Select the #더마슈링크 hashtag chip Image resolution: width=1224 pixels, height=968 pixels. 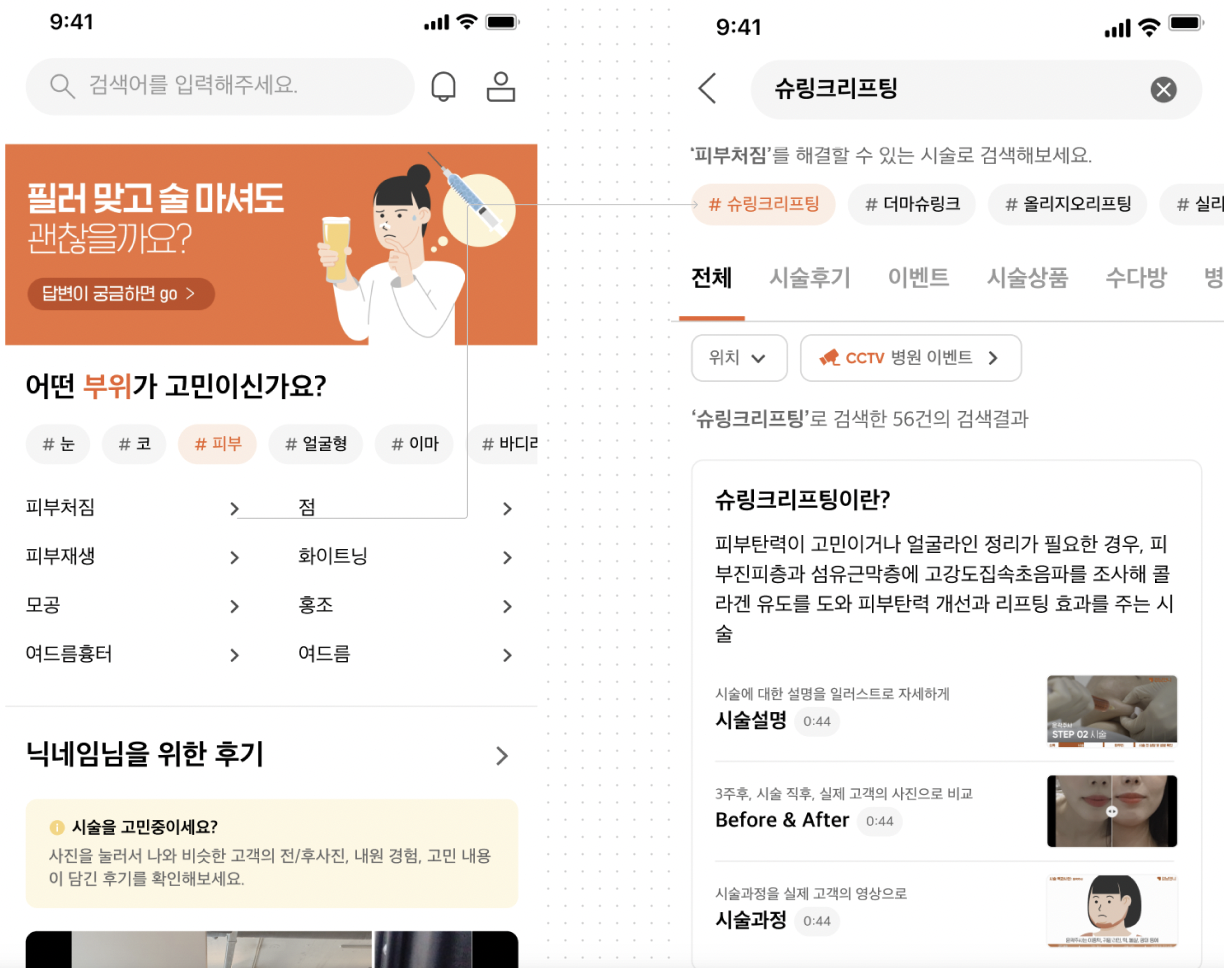tap(911, 204)
